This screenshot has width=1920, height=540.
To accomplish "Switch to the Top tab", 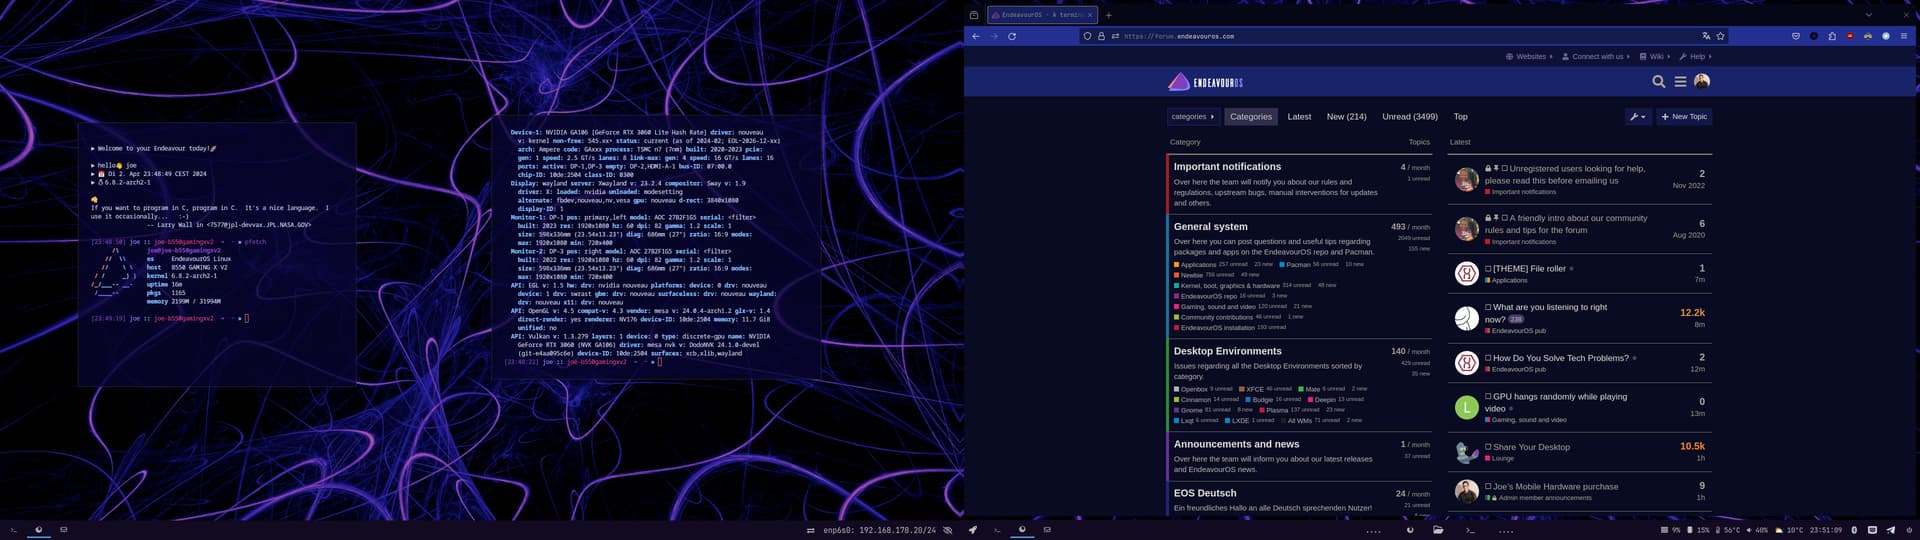I will [x=1460, y=117].
